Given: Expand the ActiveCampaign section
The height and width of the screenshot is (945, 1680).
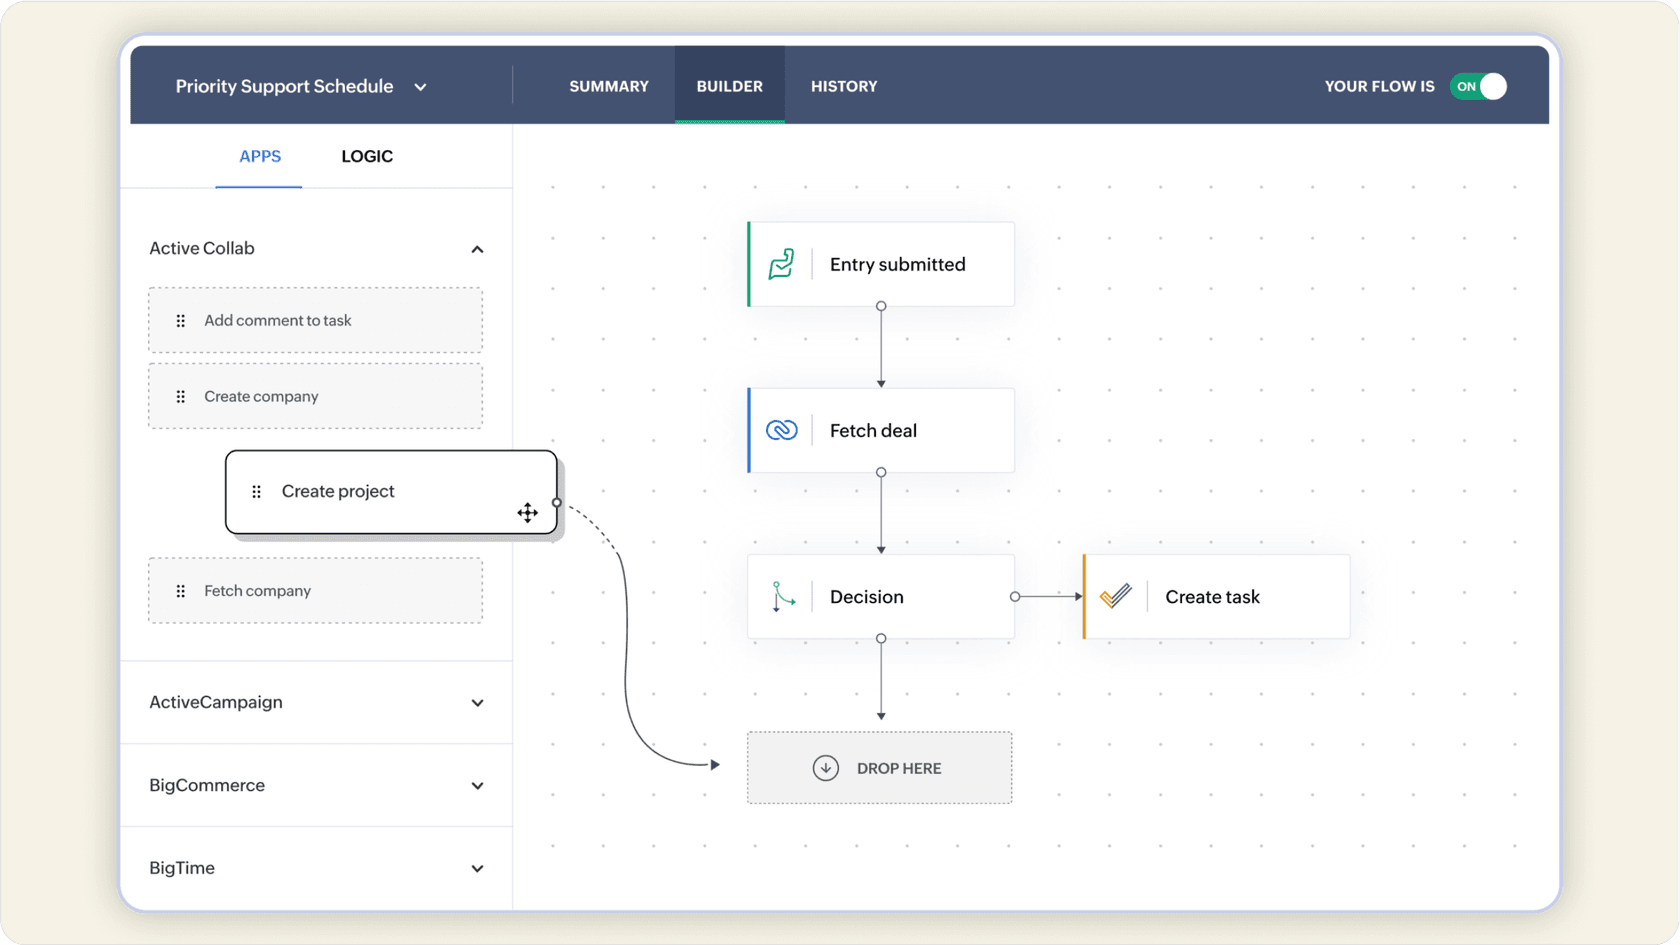Looking at the screenshot, I should 478,703.
